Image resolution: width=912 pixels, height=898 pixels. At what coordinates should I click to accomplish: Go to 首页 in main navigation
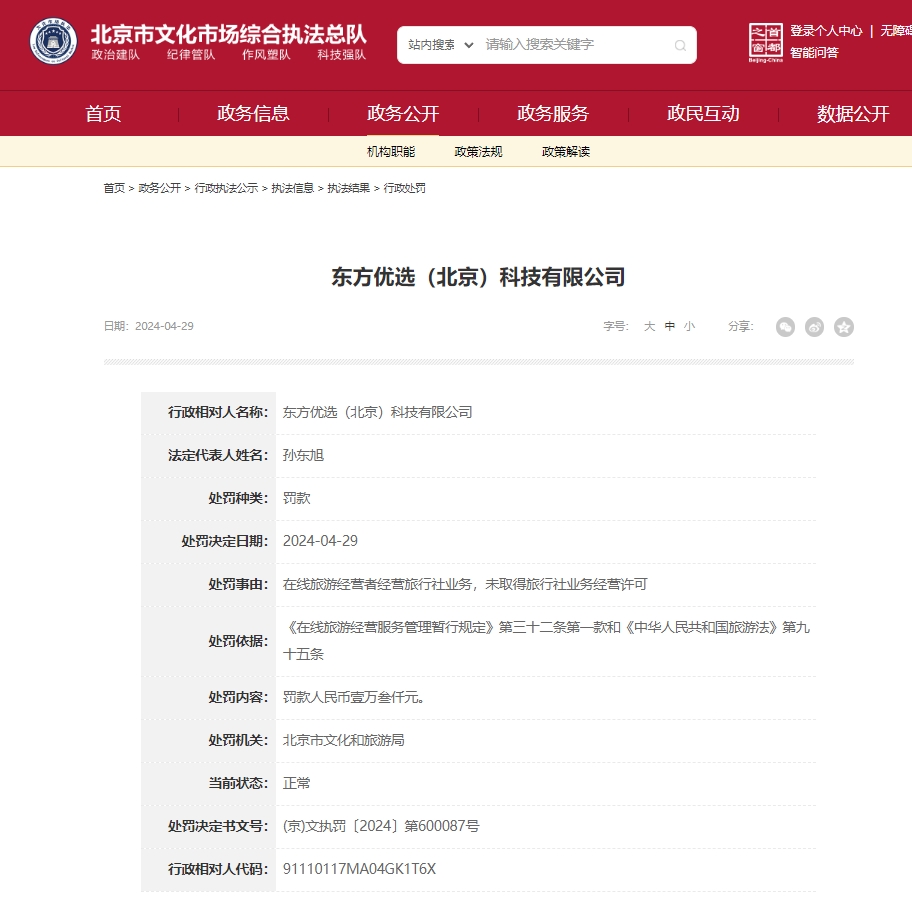(x=104, y=113)
